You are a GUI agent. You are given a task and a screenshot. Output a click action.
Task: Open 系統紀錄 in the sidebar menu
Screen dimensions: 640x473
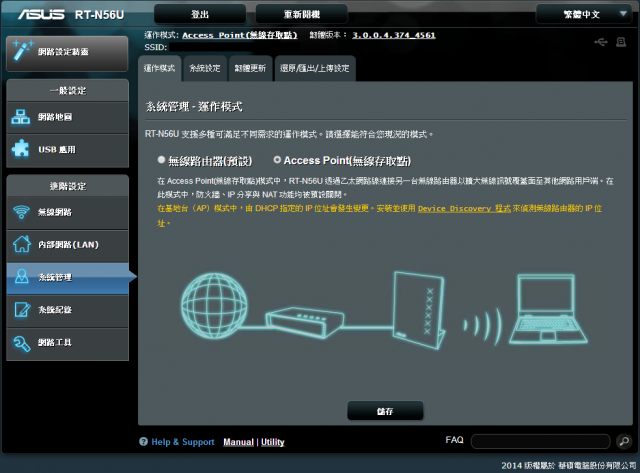tap(67, 310)
